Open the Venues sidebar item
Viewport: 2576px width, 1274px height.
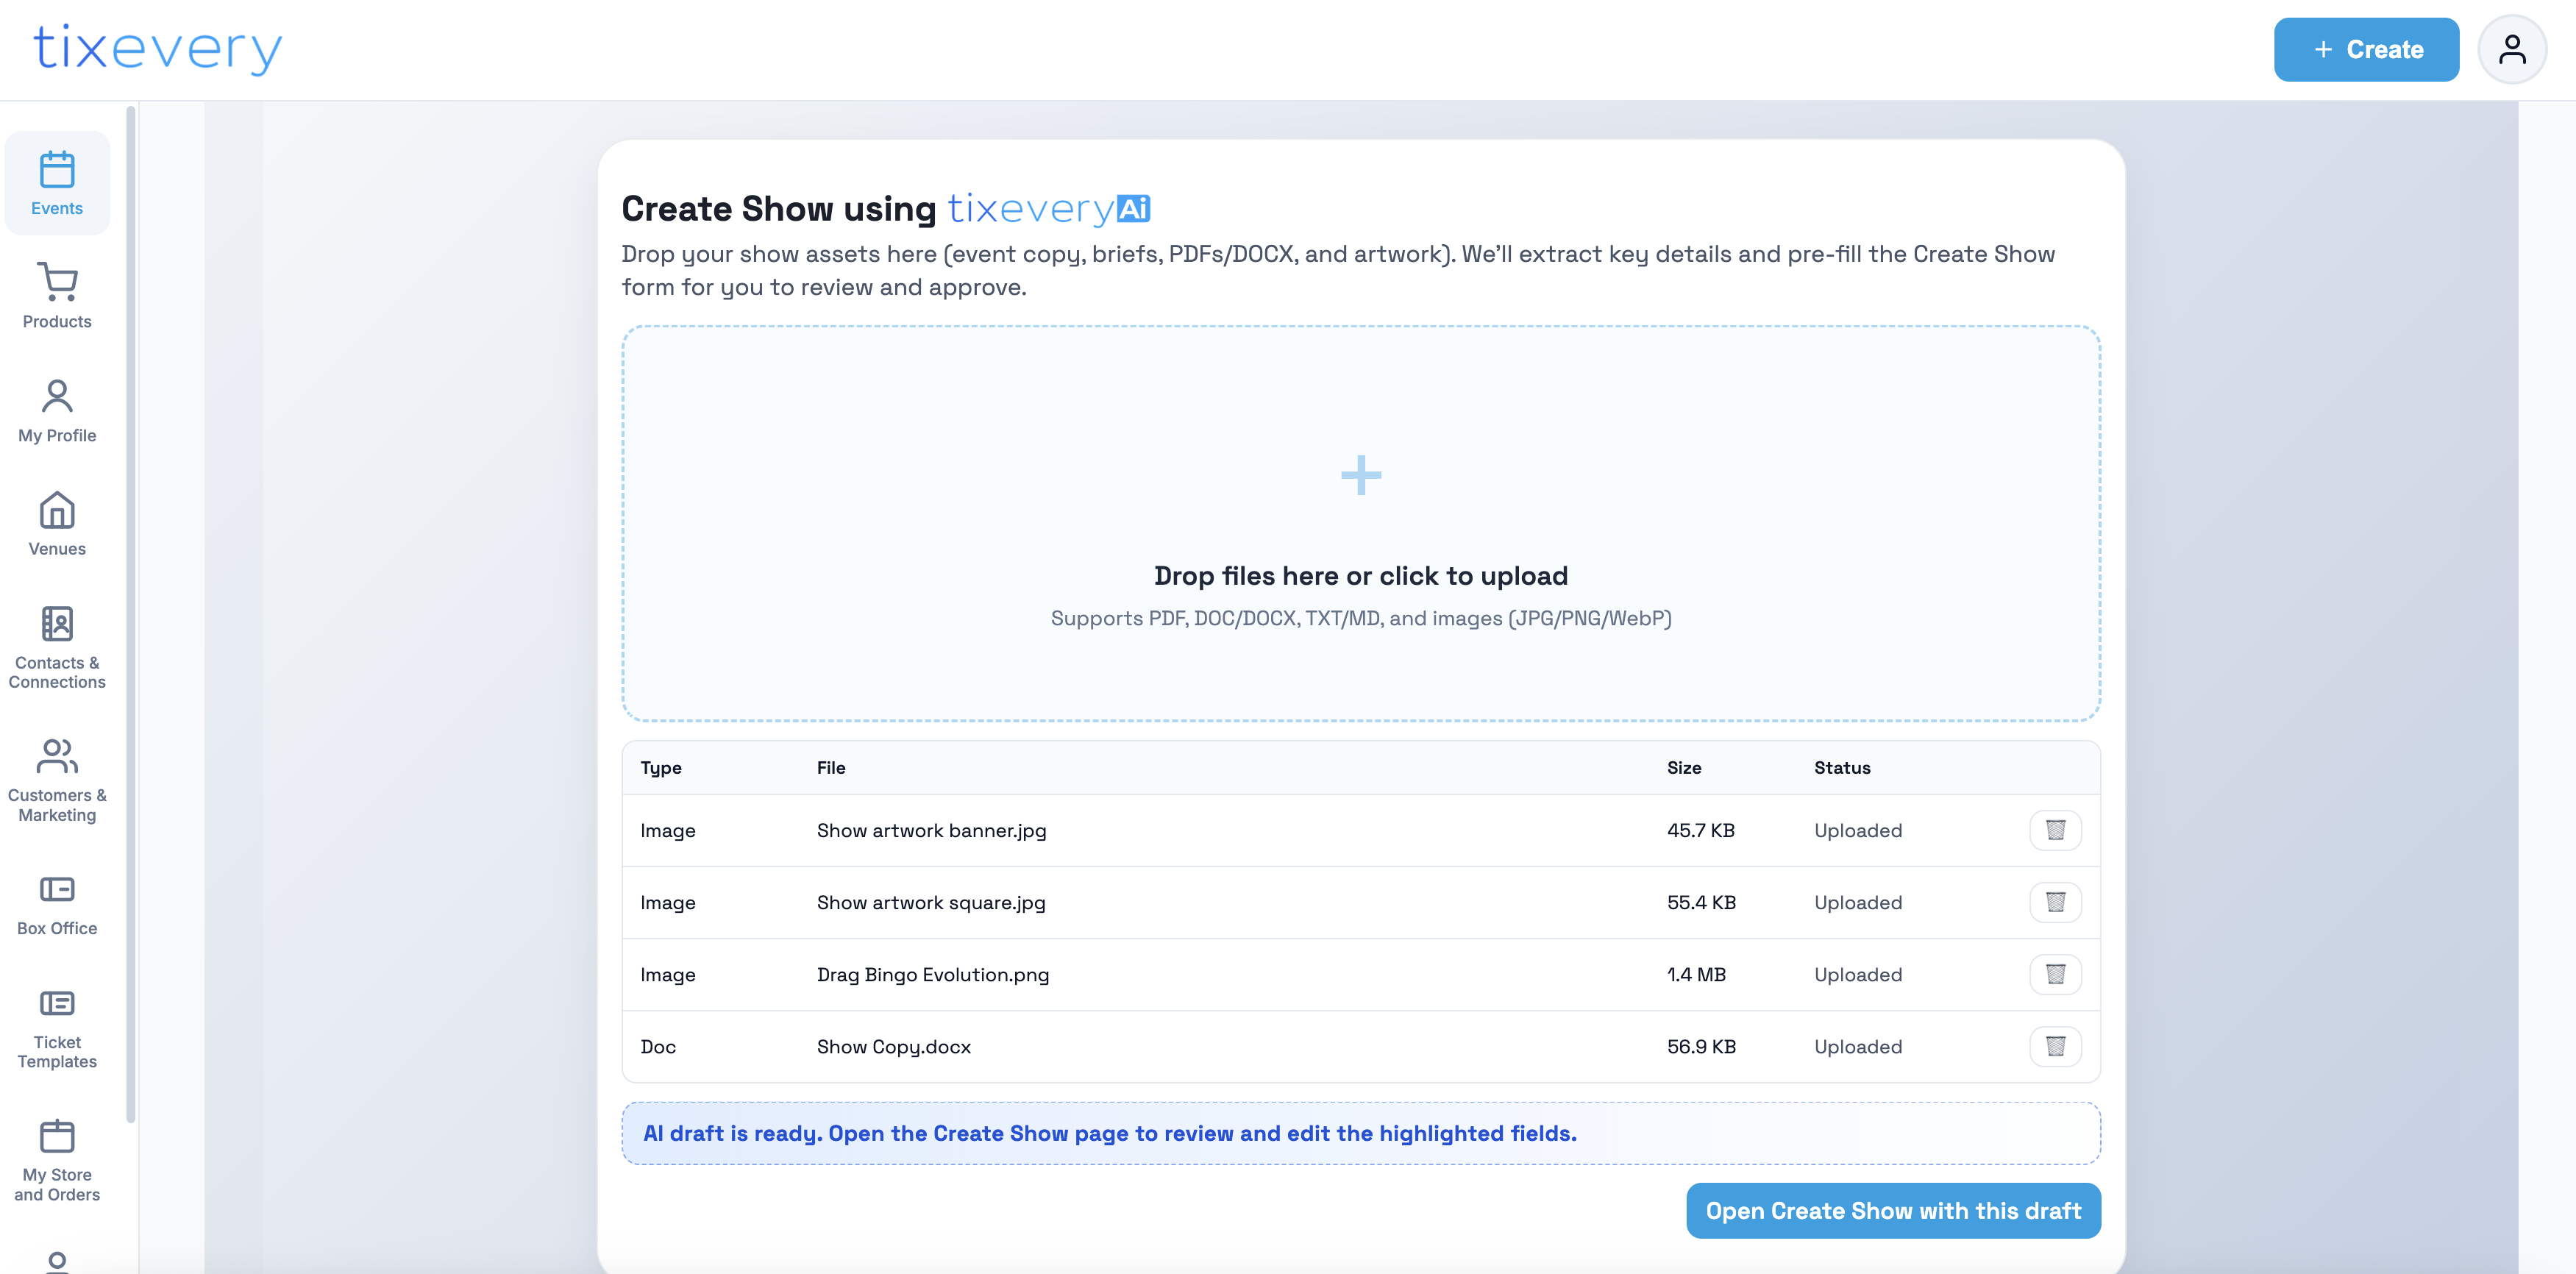point(57,524)
